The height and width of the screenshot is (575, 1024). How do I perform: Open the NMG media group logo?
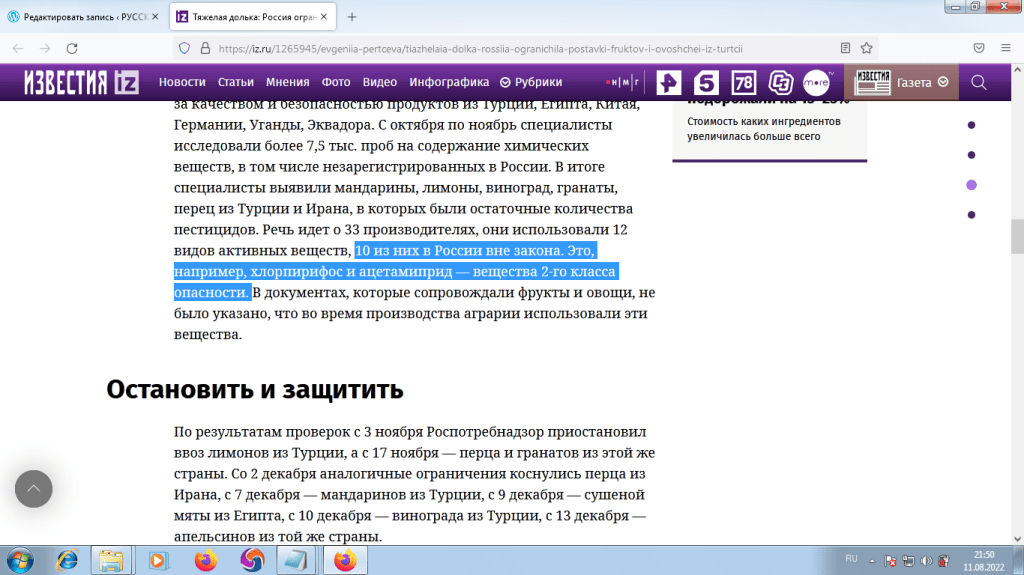pyautogui.click(x=622, y=82)
